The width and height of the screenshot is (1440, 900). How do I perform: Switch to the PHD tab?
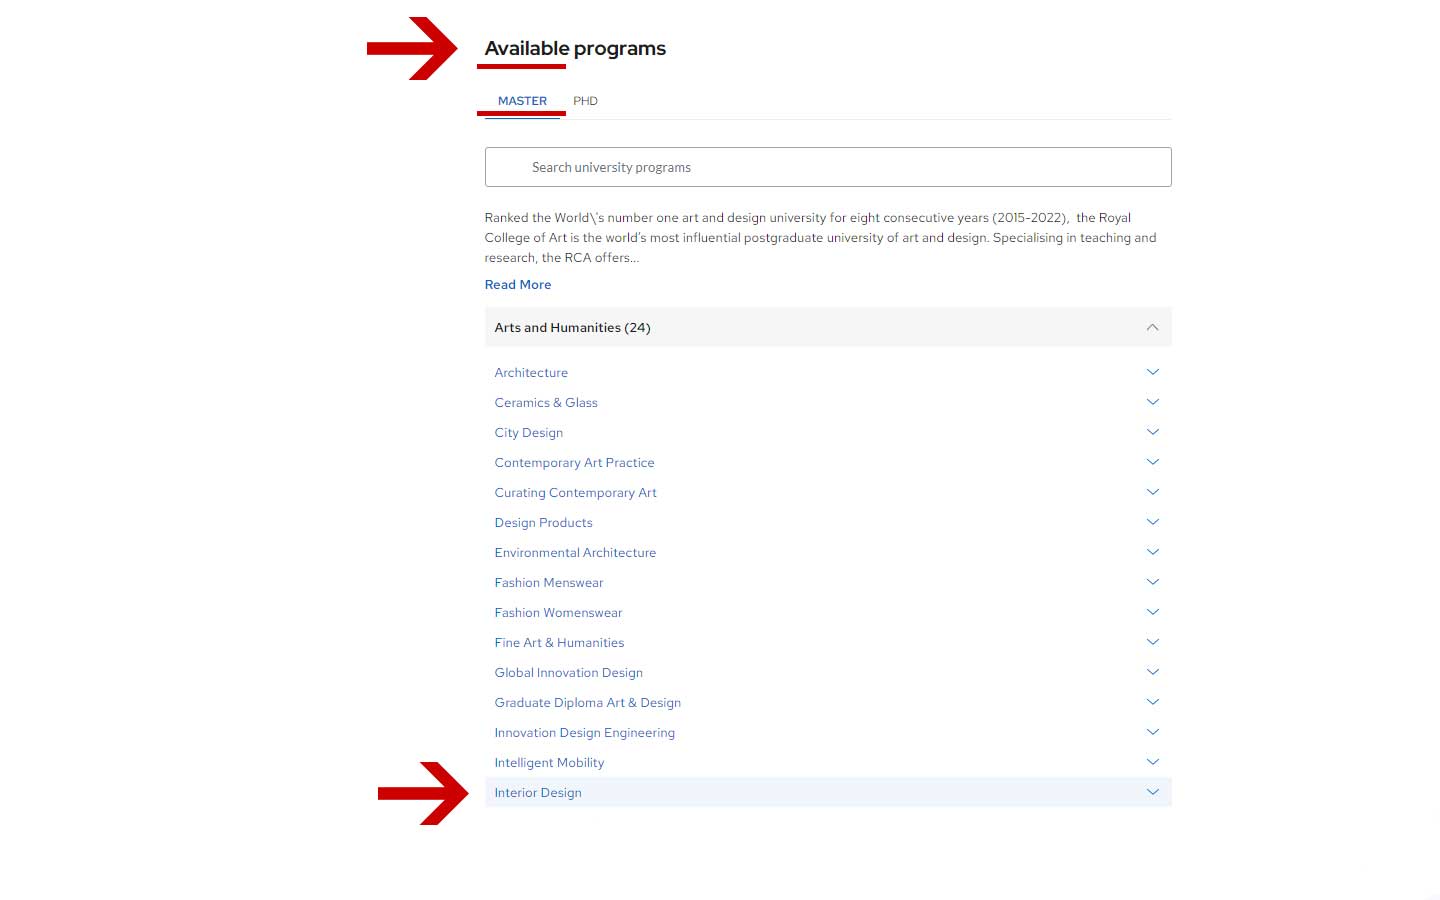[x=585, y=101]
